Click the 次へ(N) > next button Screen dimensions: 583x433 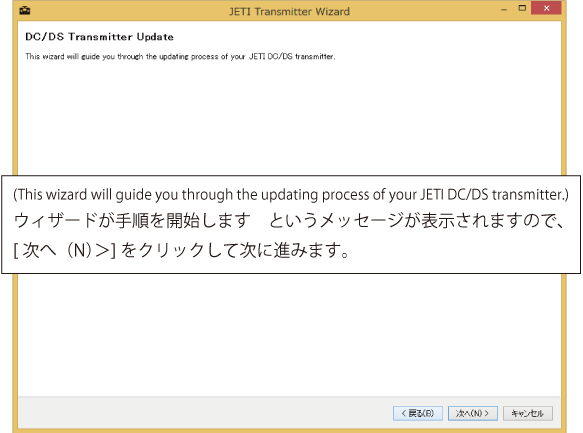click(473, 413)
